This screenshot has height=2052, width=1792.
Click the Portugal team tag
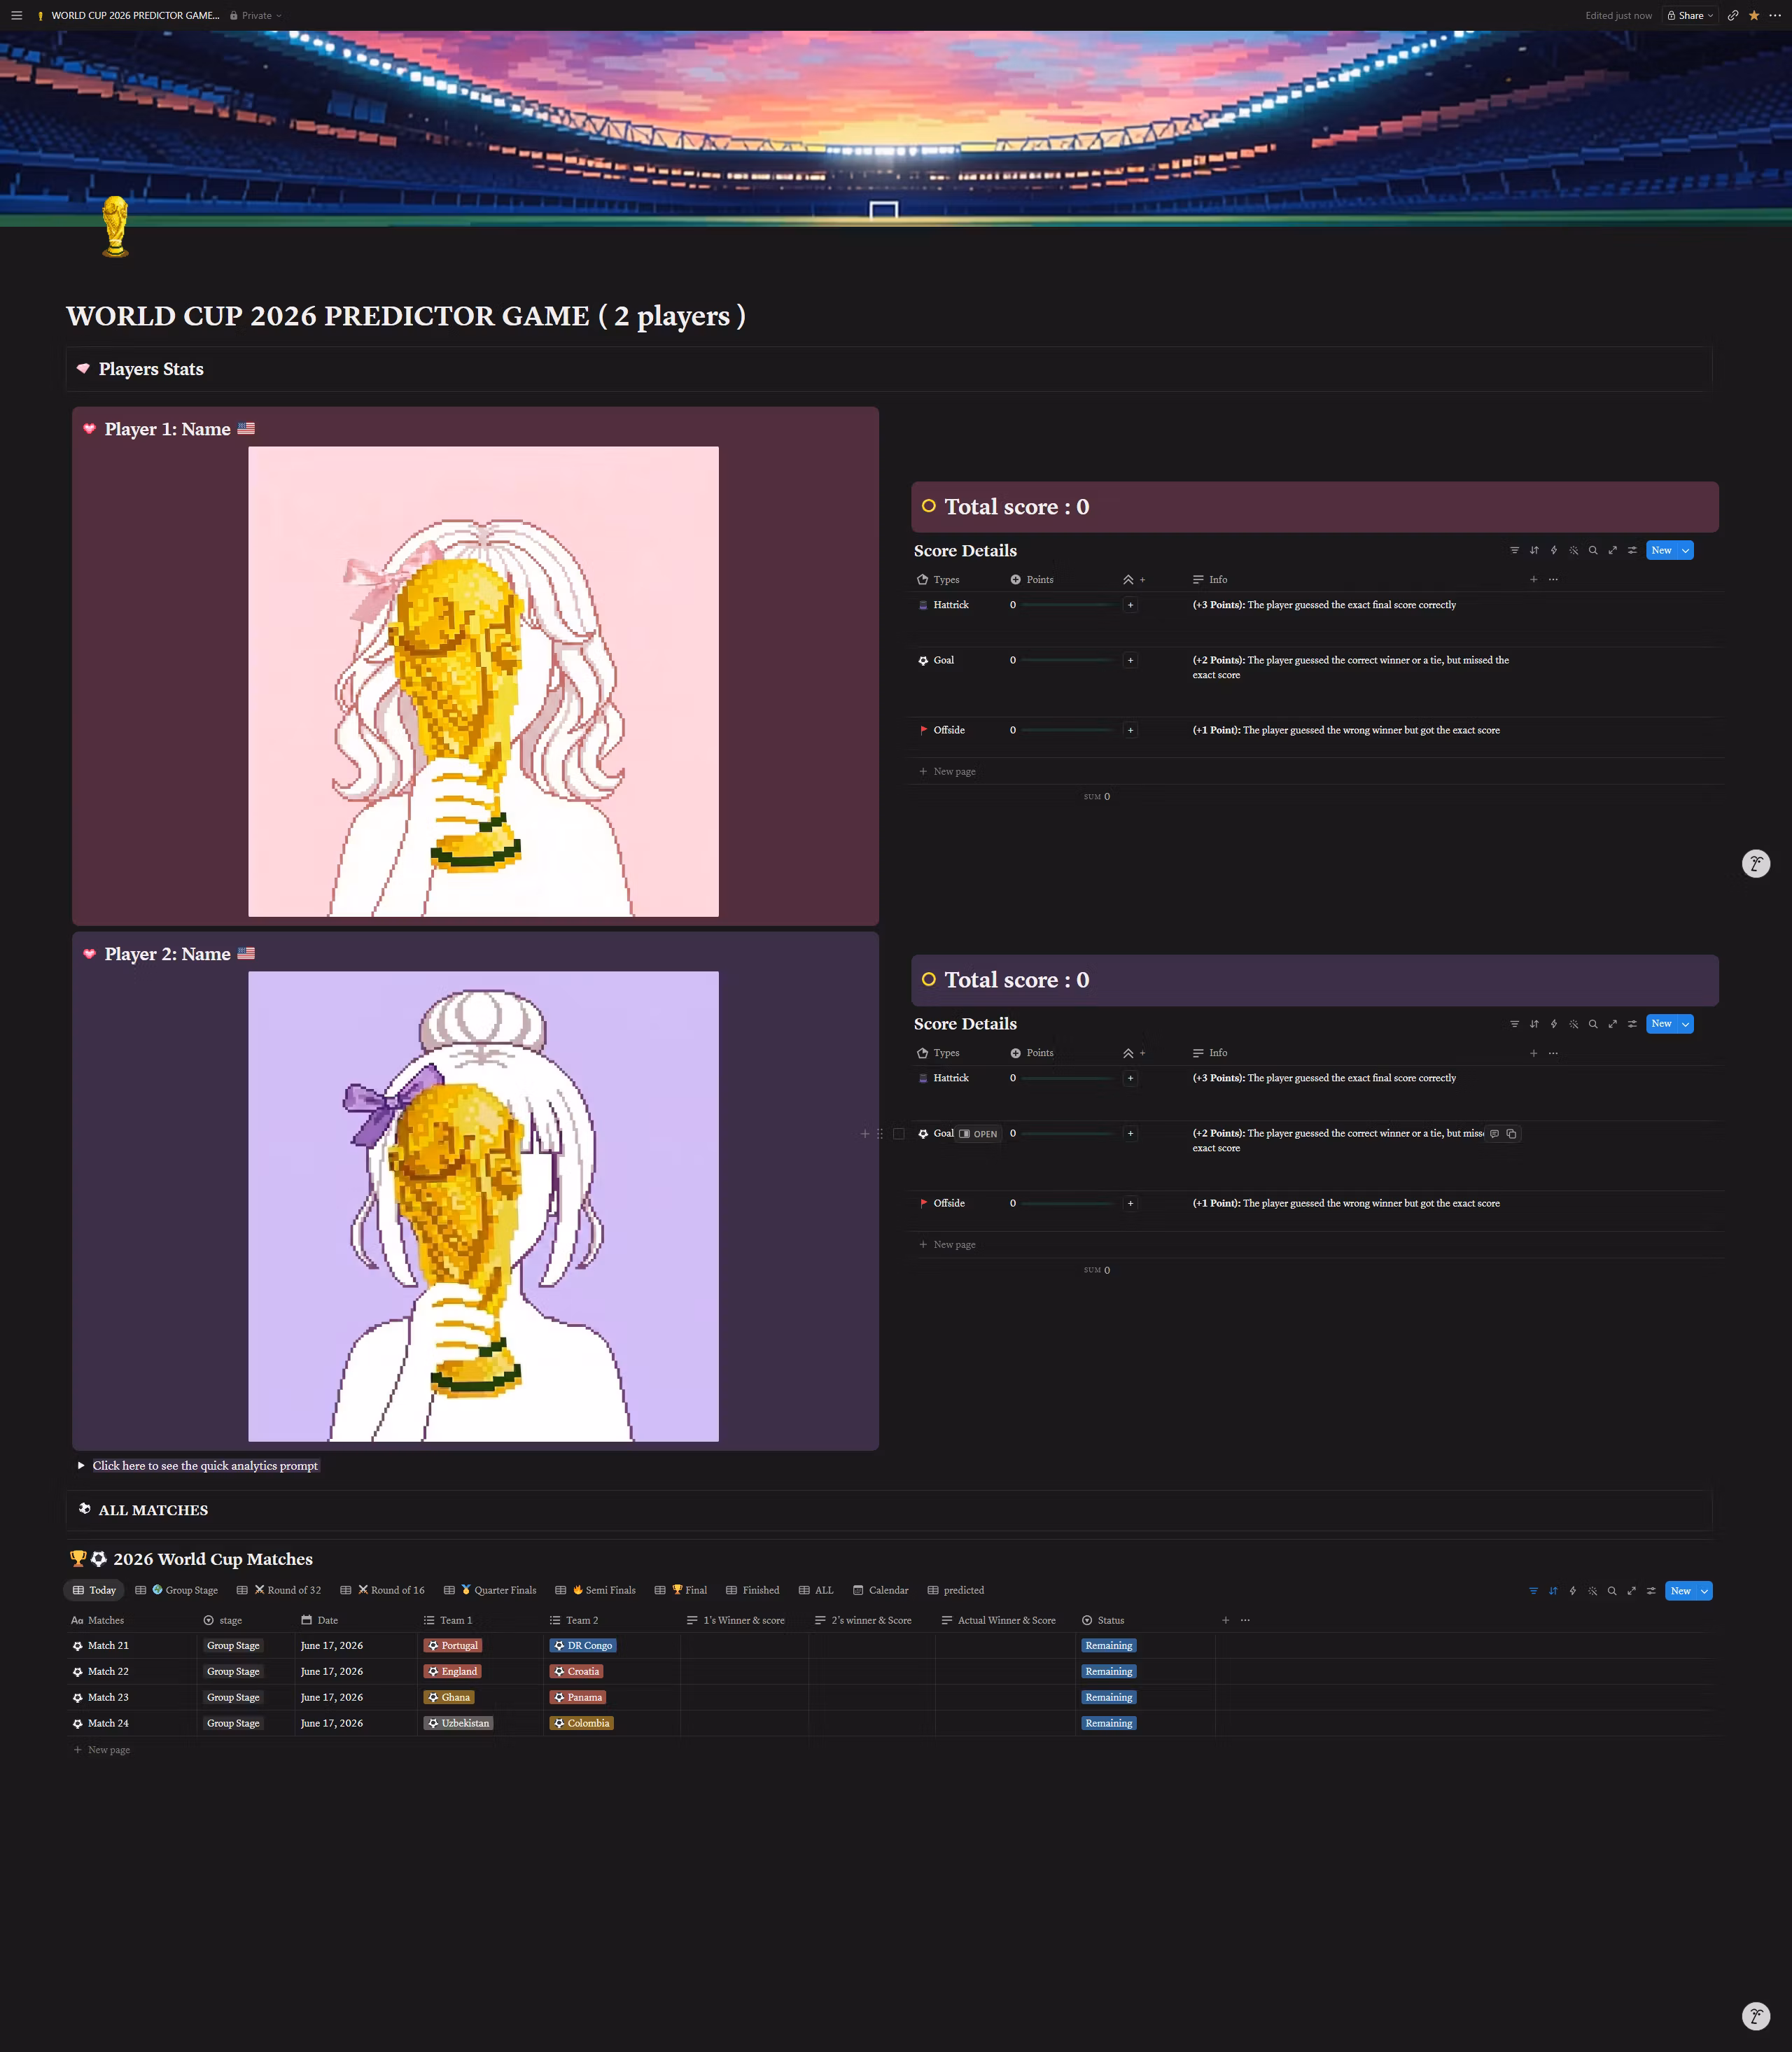(x=453, y=1645)
